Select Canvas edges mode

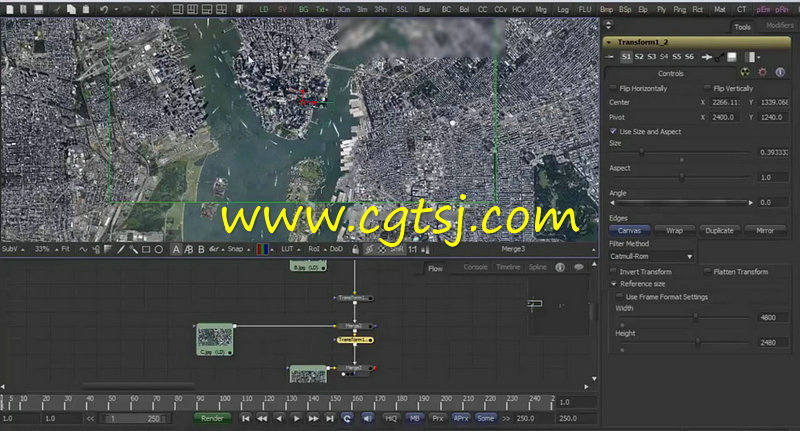(x=629, y=231)
